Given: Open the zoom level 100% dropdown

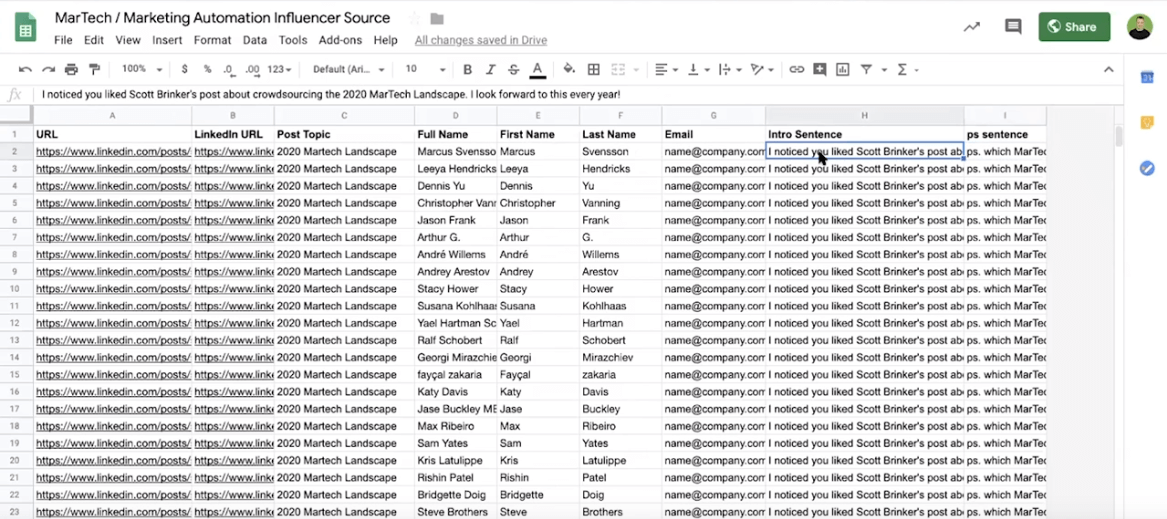Looking at the screenshot, I should (x=141, y=70).
